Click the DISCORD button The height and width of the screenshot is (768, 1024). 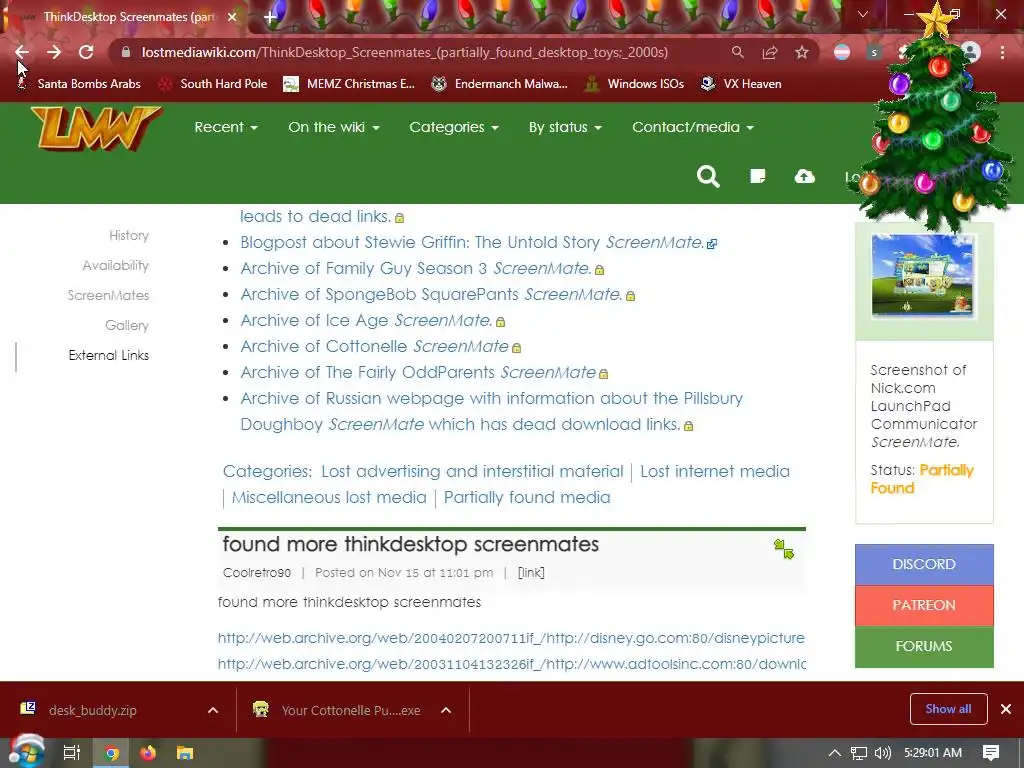[x=924, y=564]
